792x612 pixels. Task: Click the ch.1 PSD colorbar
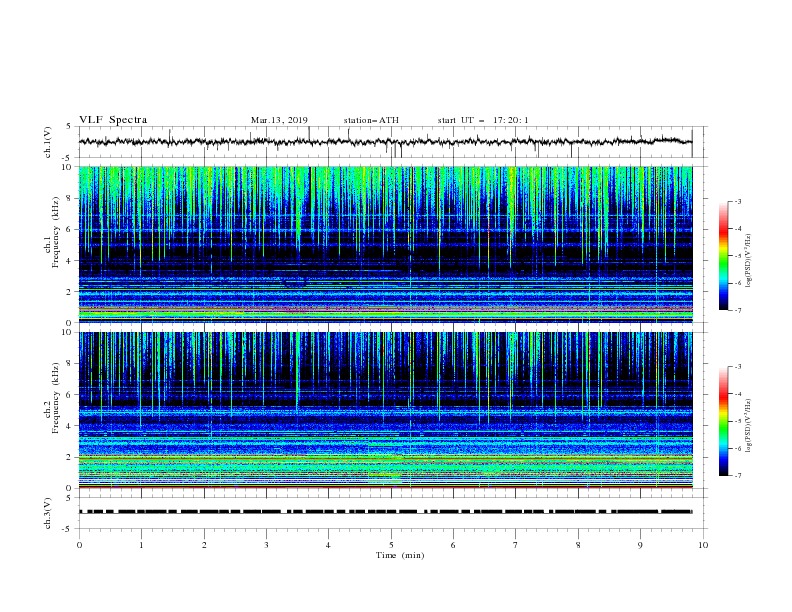[723, 256]
